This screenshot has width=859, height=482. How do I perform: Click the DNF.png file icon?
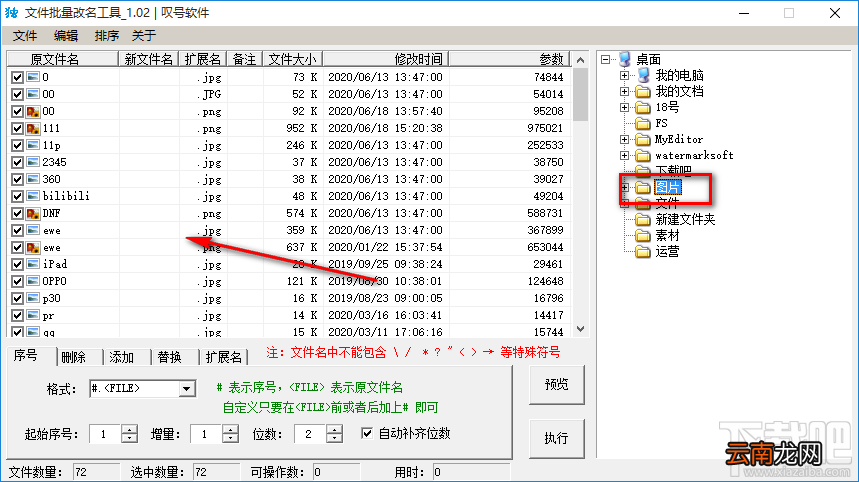point(33,213)
